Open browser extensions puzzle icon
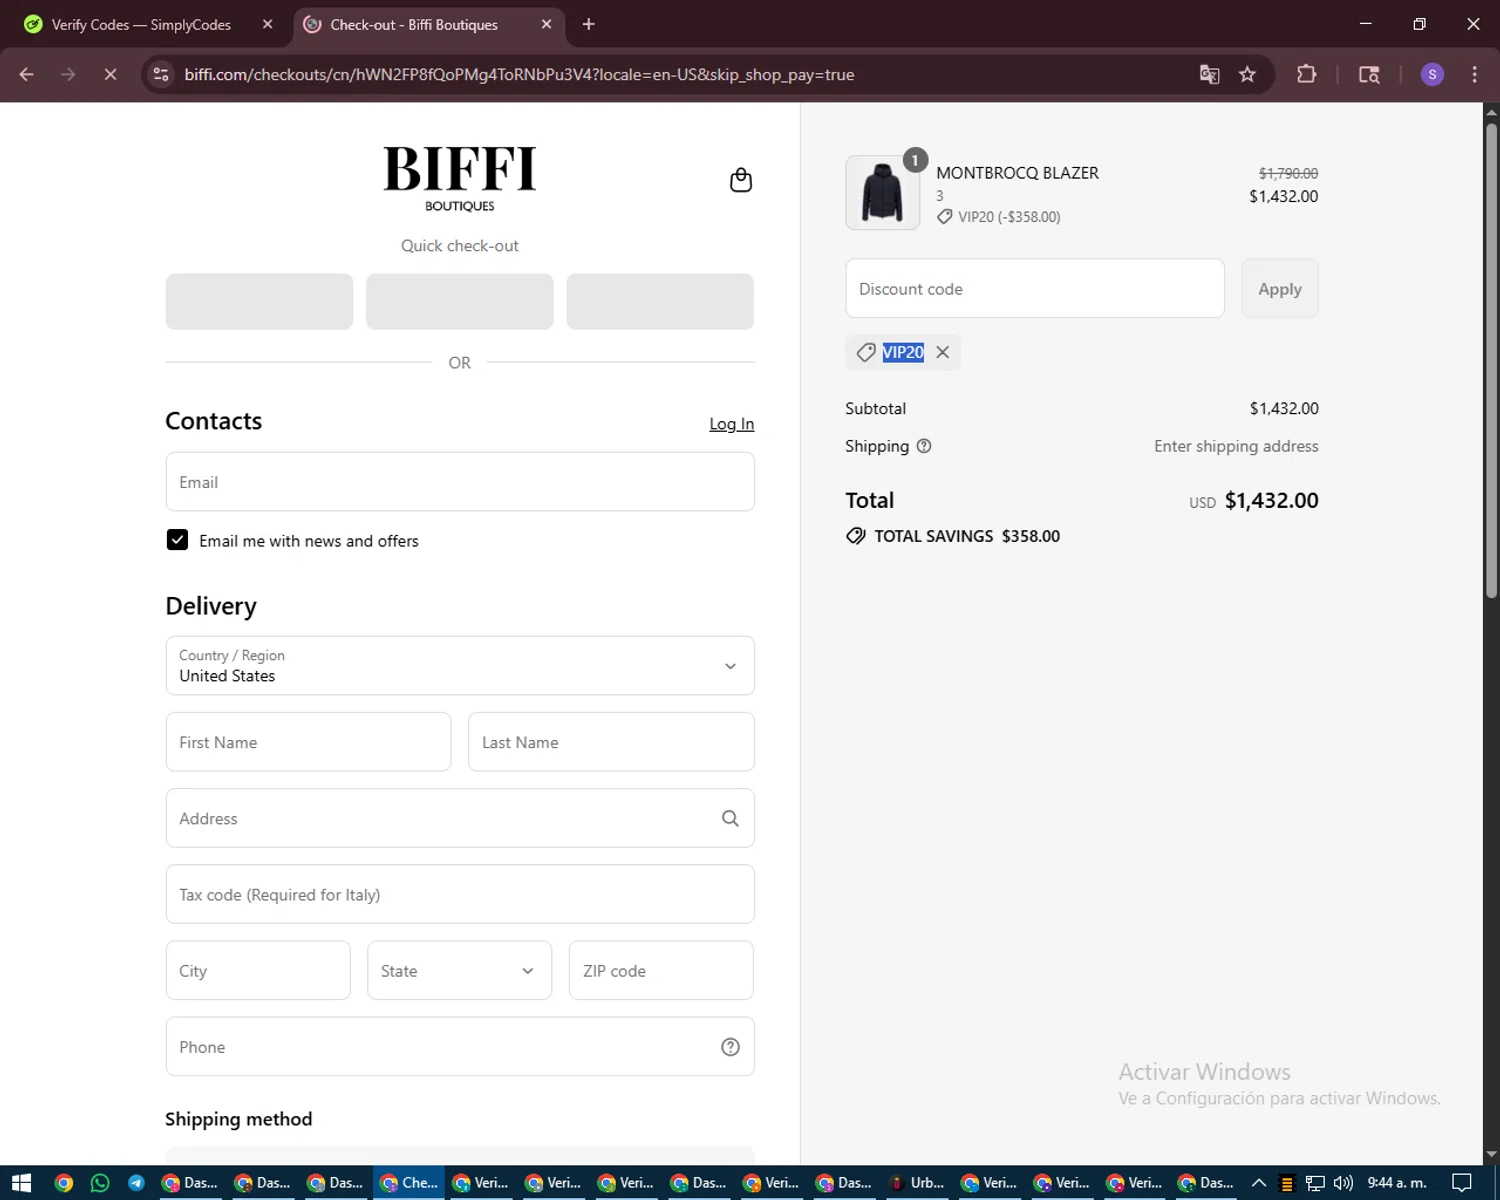 (x=1306, y=74)
